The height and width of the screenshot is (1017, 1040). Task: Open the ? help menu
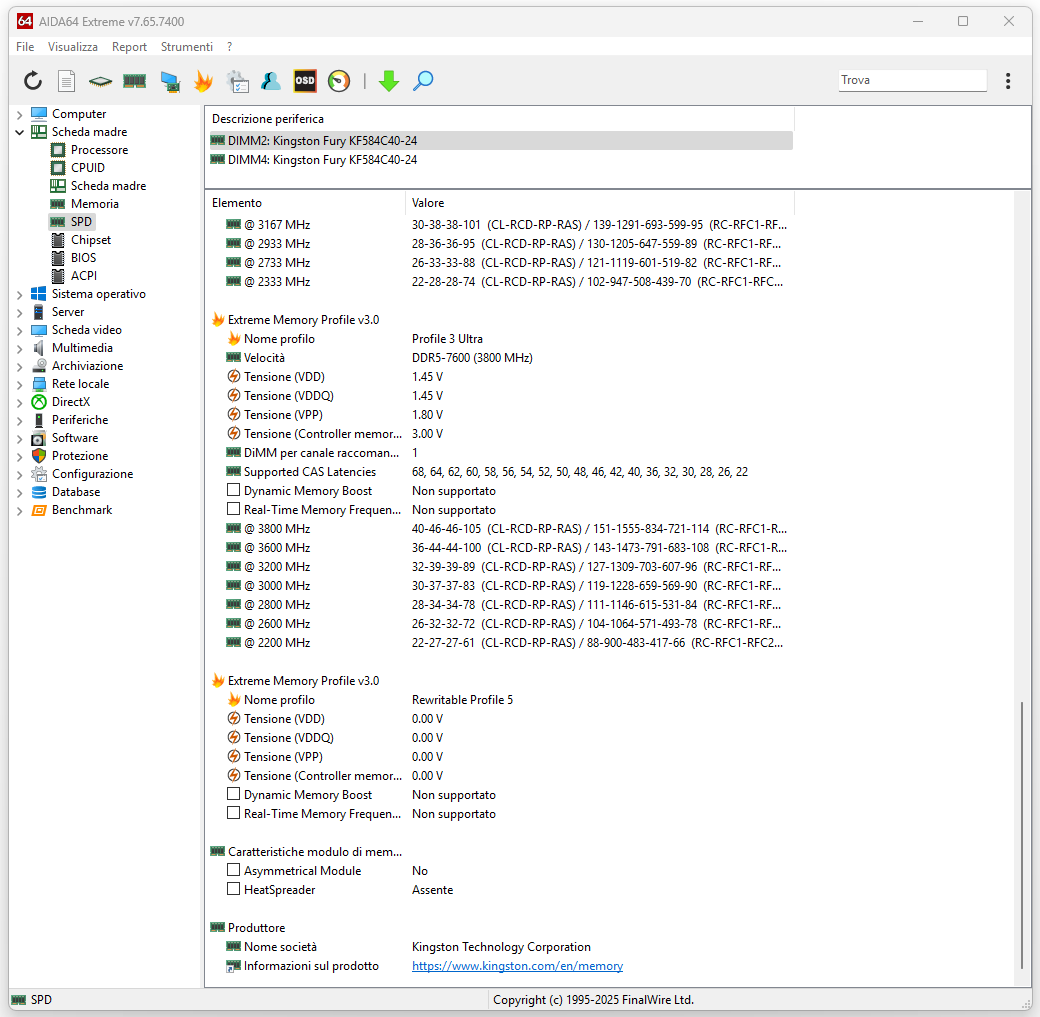(x=229, y=46)
